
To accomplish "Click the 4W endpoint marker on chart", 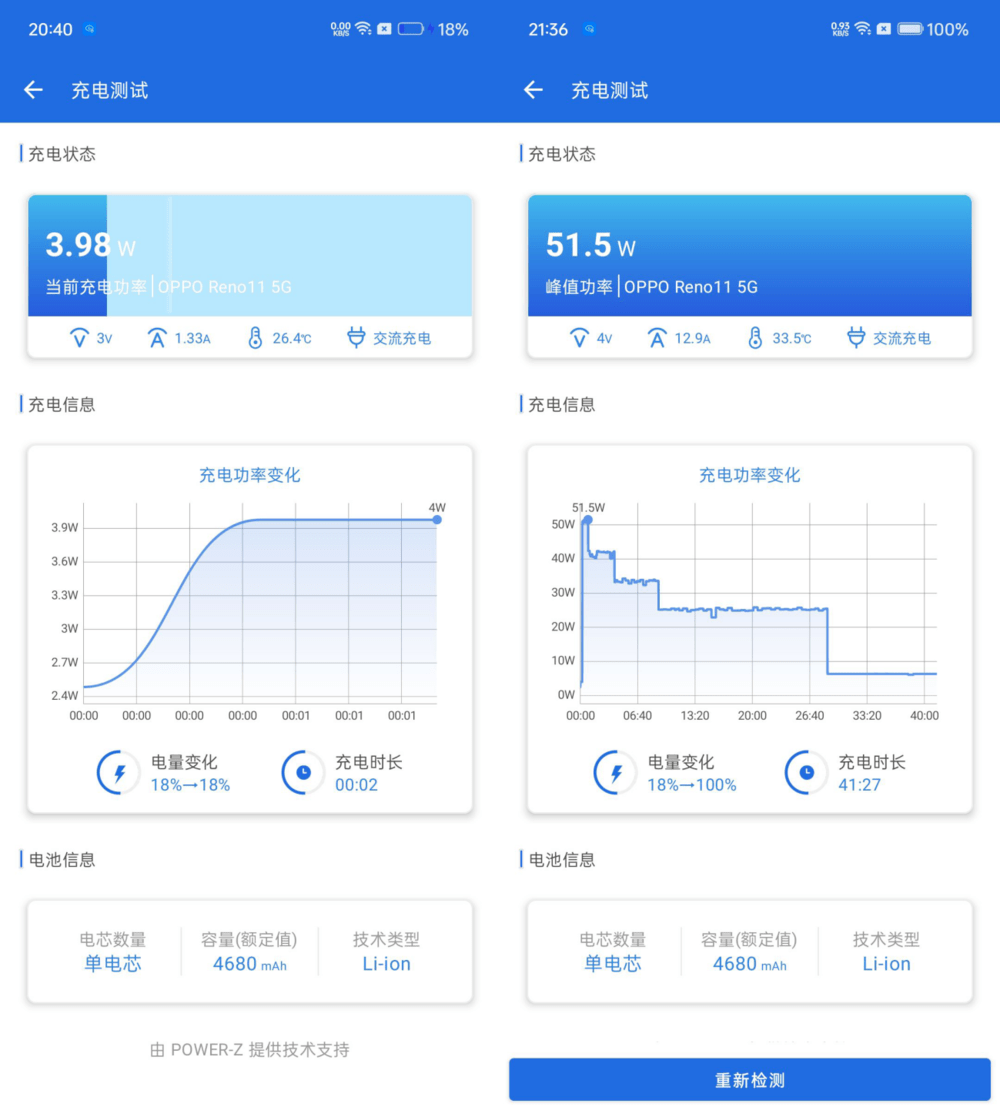I will [x=437, y=519].
